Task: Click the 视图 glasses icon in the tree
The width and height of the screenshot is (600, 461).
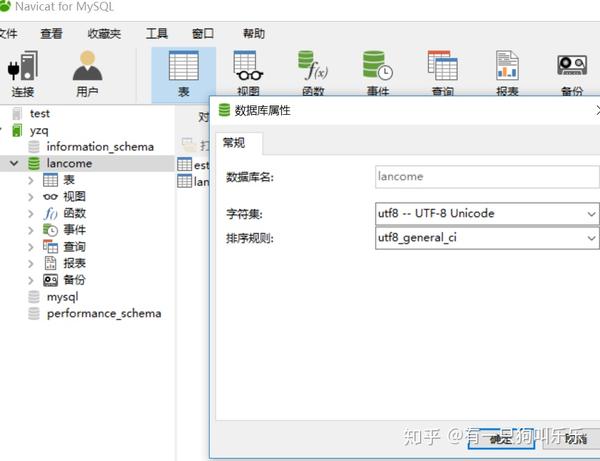Action: click(51, 197)
